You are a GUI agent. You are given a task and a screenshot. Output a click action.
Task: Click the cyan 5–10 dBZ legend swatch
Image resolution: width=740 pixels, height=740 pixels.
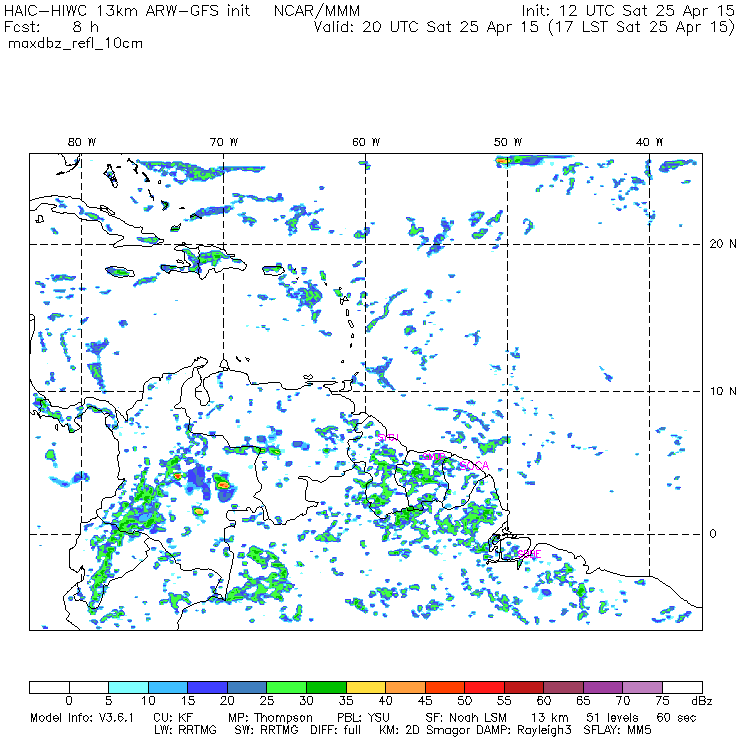[128, 687]
